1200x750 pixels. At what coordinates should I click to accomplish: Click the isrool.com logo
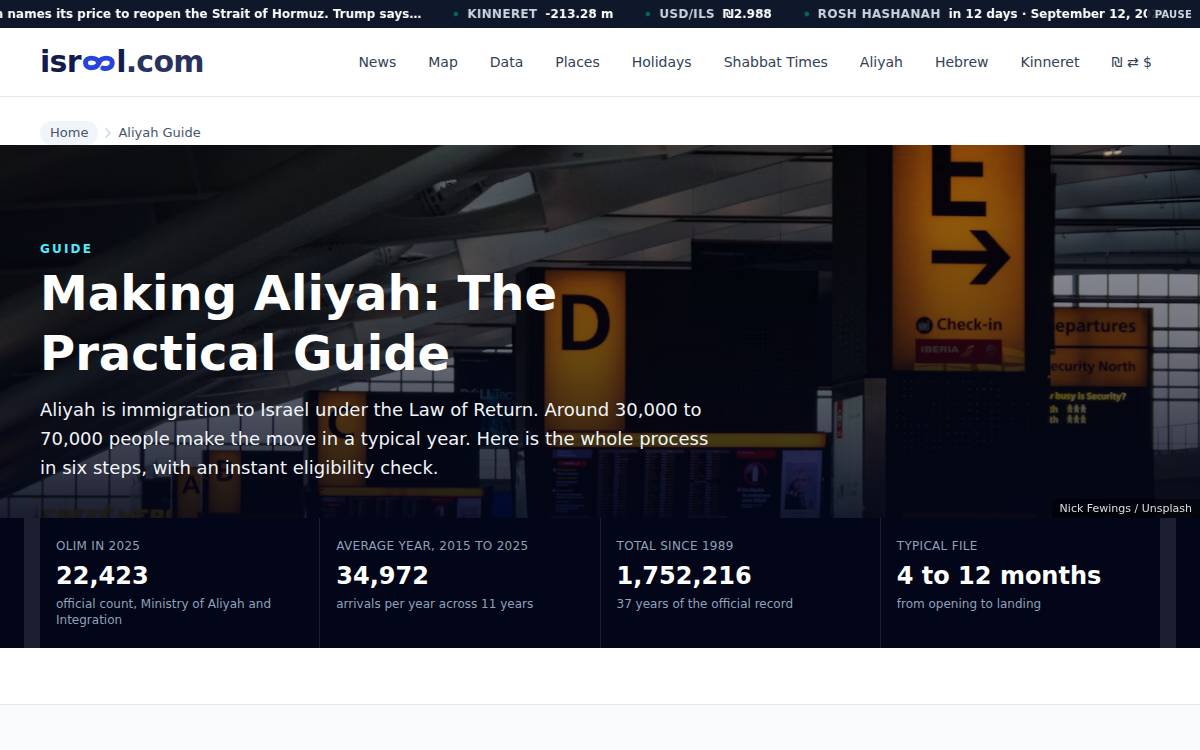coord(122,62)
